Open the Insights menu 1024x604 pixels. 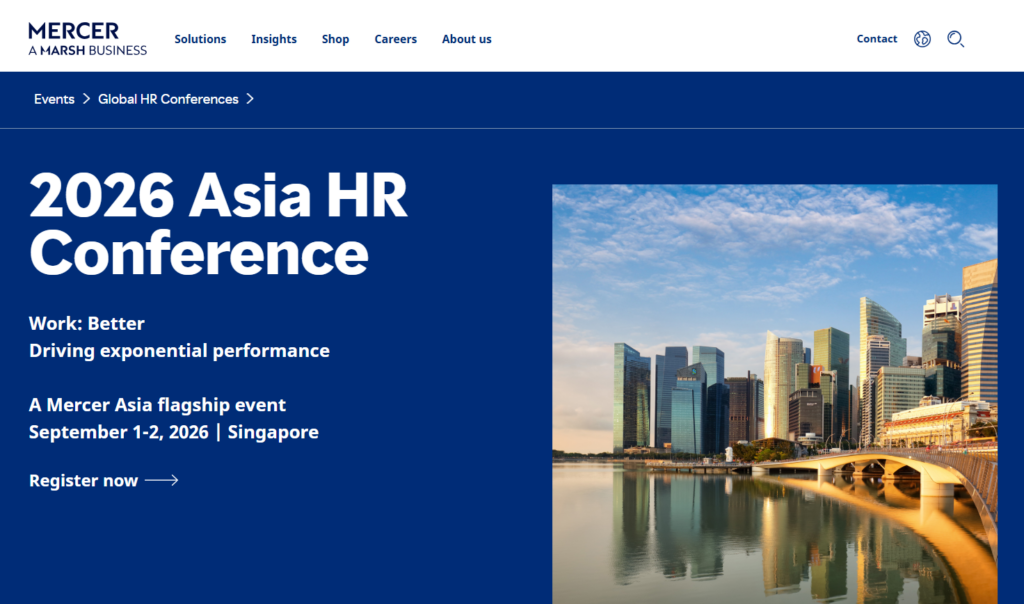(x=274, y=39)
